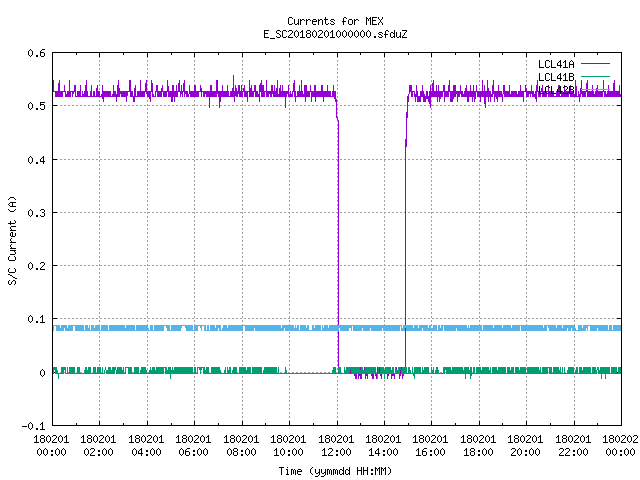Click the x-axis tick 180201 04:00

pos(146,445)
